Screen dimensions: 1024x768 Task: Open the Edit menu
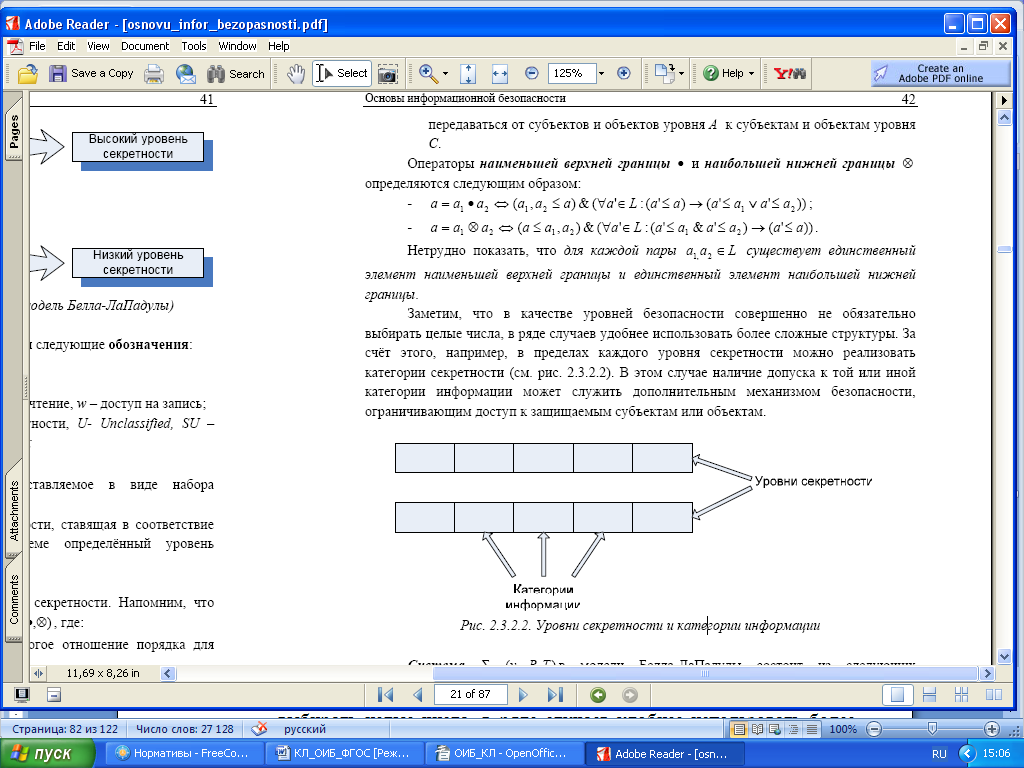(x=66, y=46)
